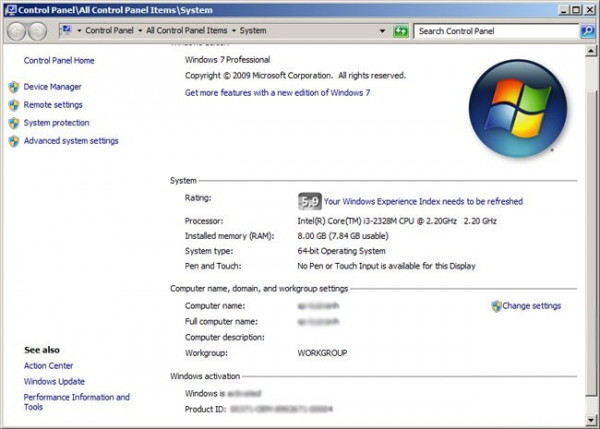
Task: Open Remote settings link
Action: tap(53, 105)
